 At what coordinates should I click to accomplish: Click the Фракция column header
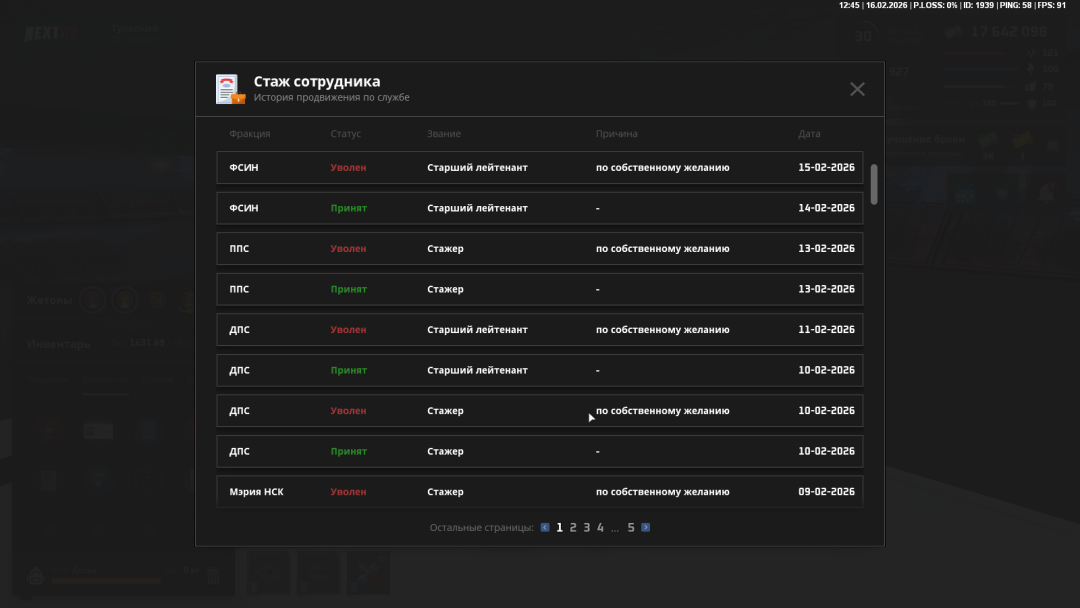point(249,134)
